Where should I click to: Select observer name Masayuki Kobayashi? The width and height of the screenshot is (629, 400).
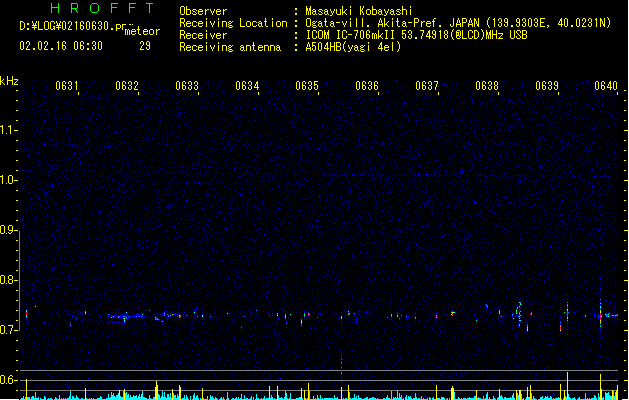point(359,11)
